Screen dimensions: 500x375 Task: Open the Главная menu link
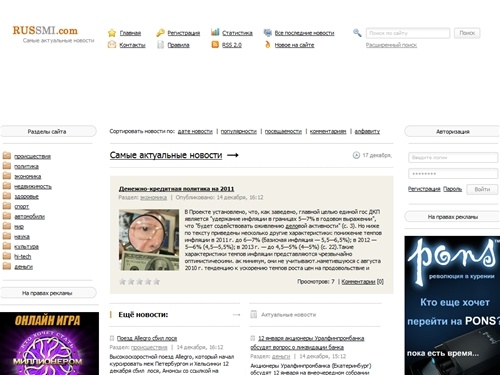130,33
